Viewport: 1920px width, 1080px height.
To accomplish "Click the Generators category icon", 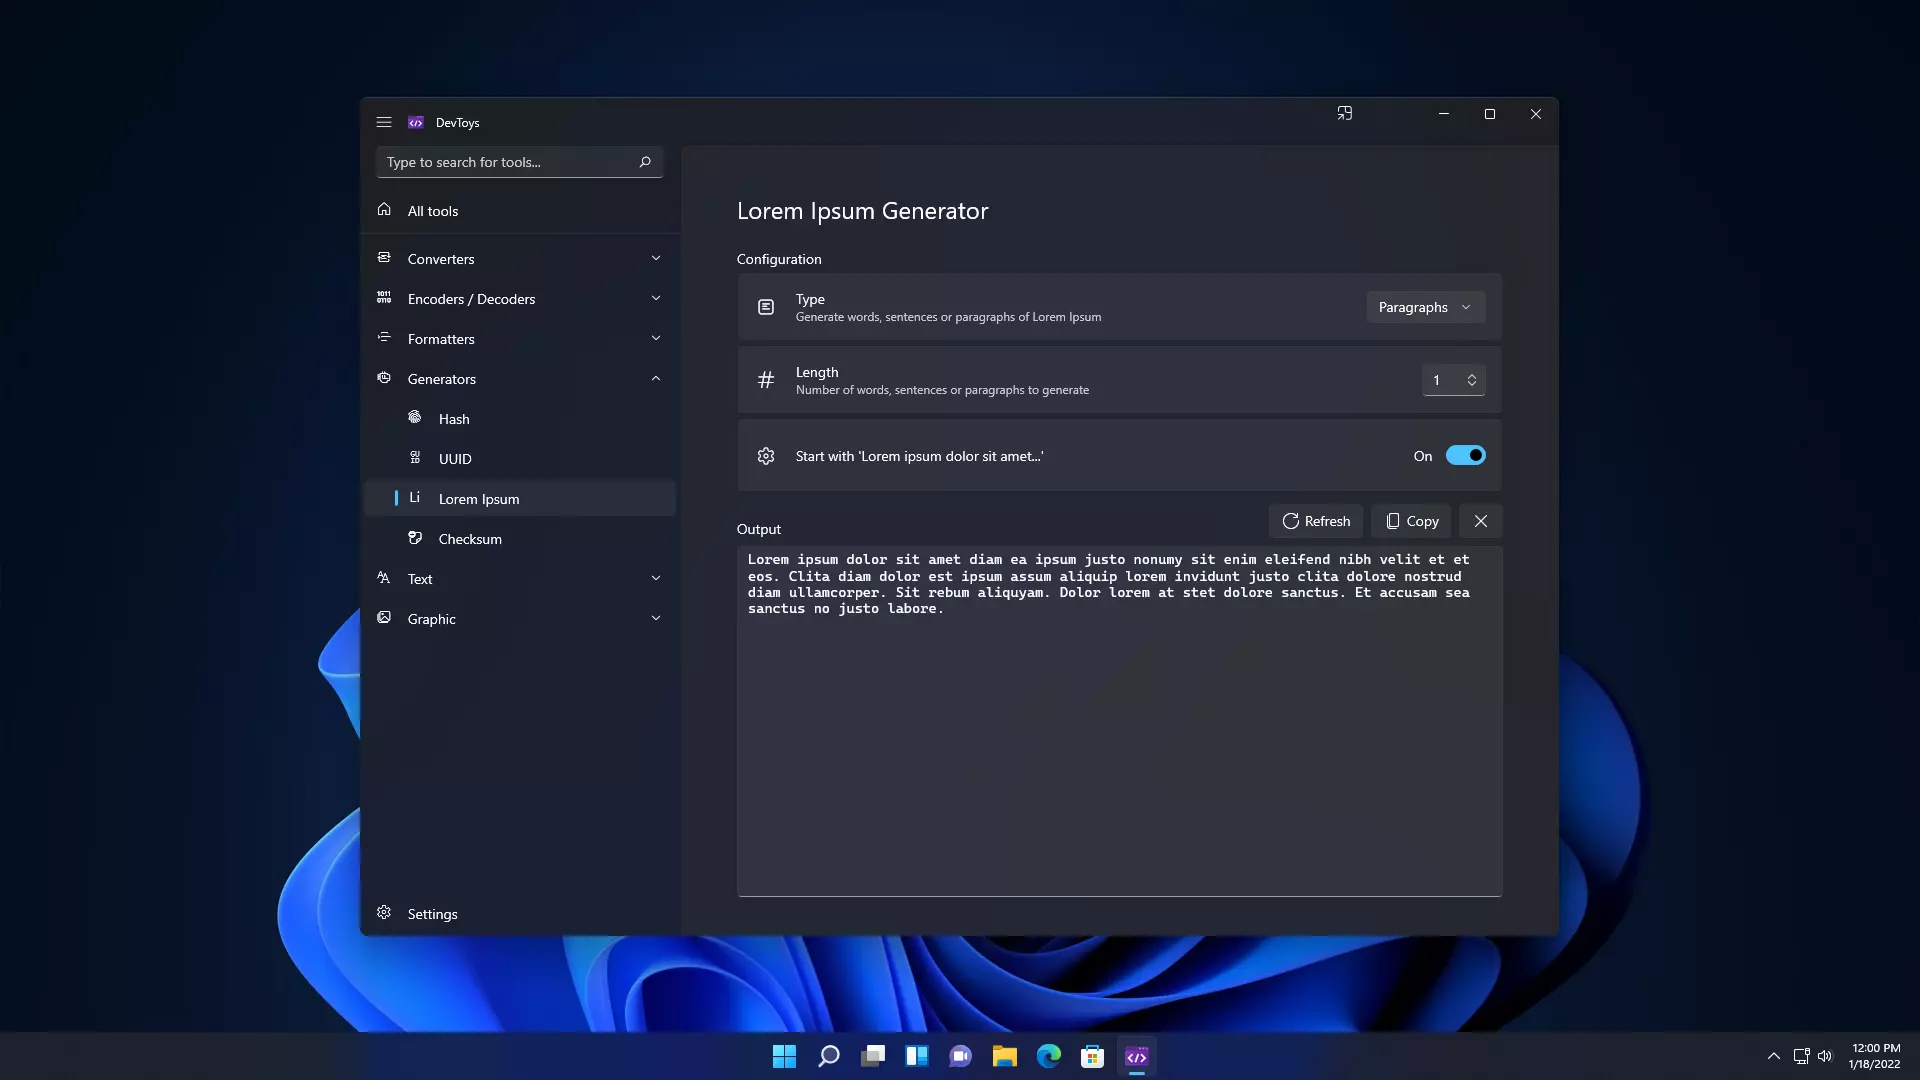I will (x=384, y=378).
